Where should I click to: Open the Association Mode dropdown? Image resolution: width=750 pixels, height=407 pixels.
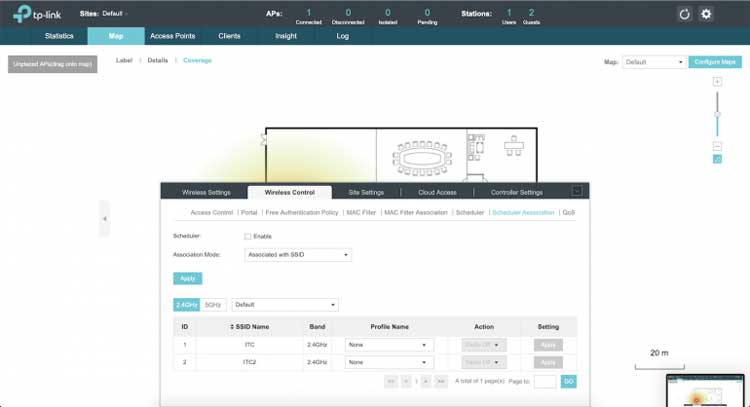coord(298,255)
